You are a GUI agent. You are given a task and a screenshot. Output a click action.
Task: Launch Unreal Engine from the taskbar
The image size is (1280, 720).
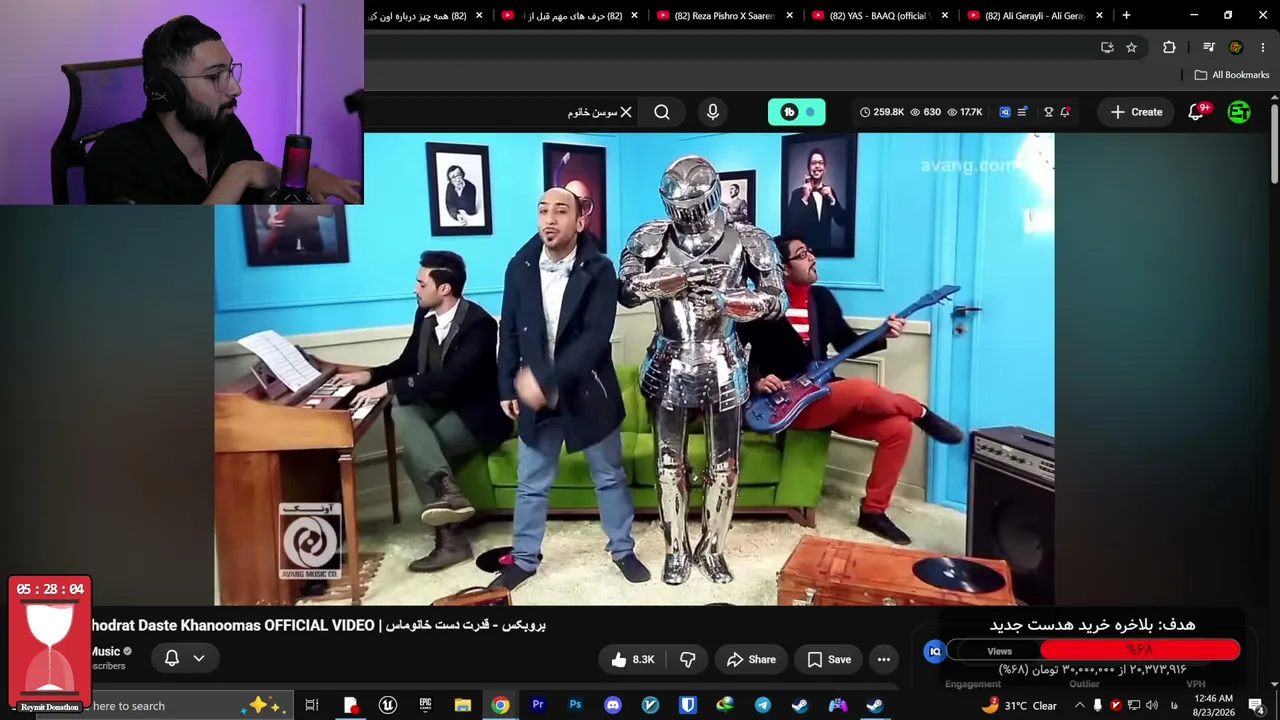pyautogui.click(x=388, y=706)
